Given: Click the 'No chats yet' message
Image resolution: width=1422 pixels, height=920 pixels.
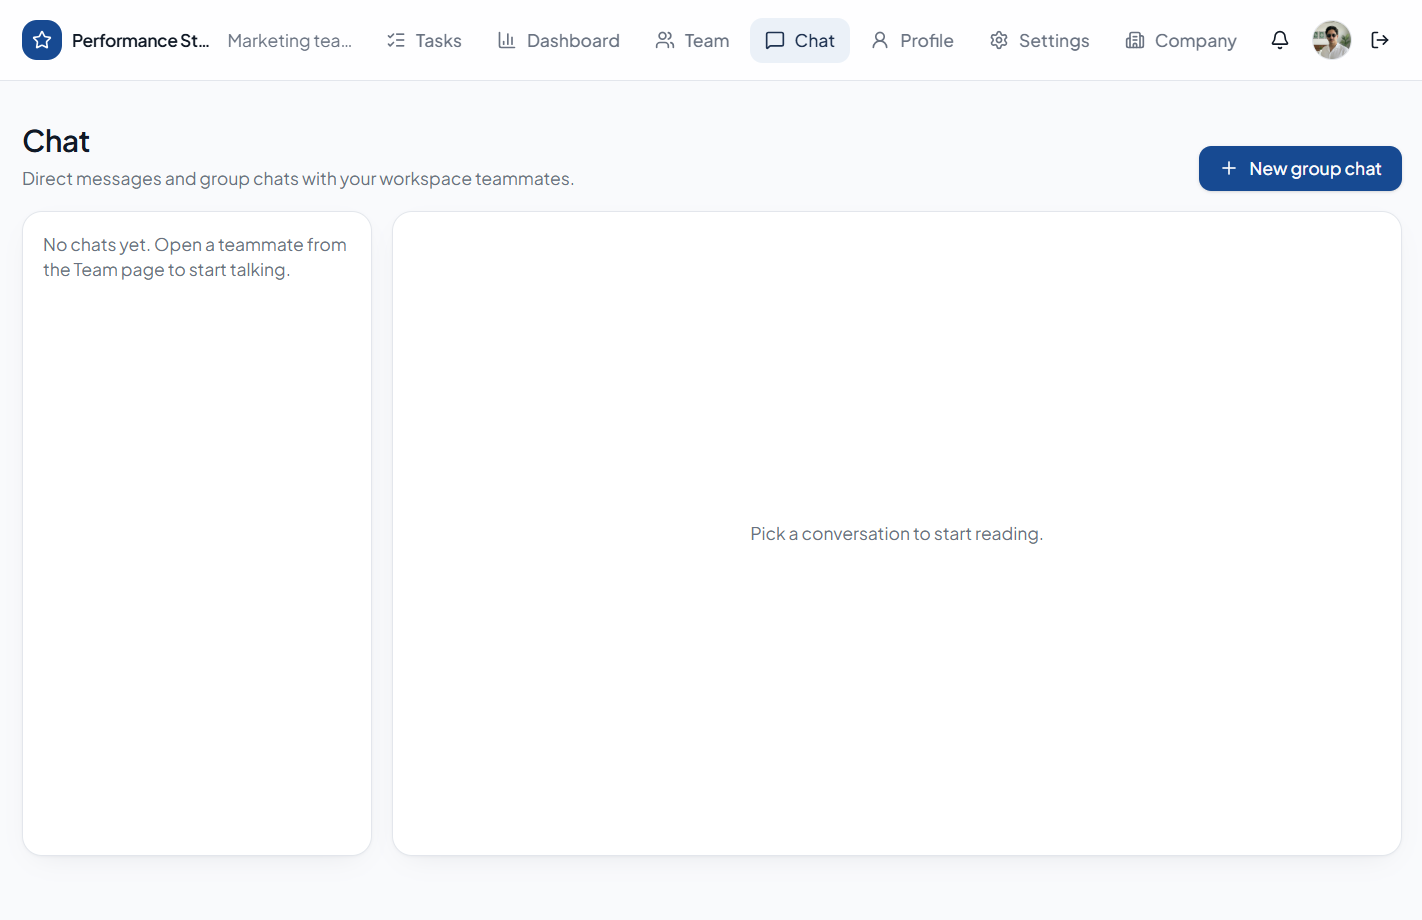Looking at the screenshot, I should click(195, 257).
